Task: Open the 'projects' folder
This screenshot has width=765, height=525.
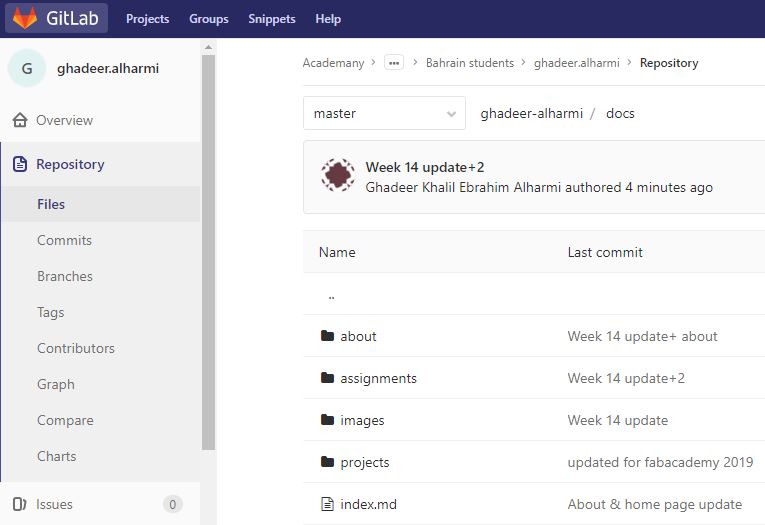Action: pos(365,463)
